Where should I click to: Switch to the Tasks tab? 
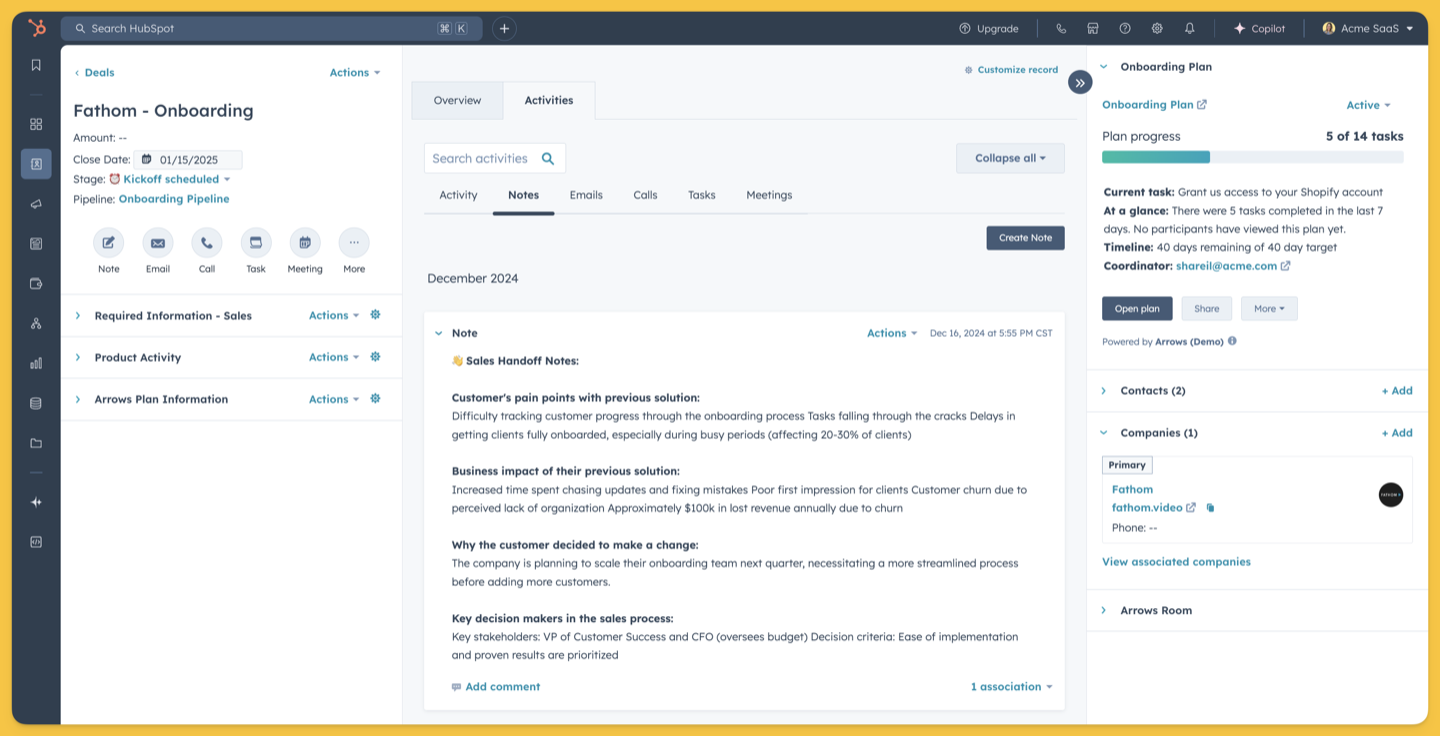(701, 195)
